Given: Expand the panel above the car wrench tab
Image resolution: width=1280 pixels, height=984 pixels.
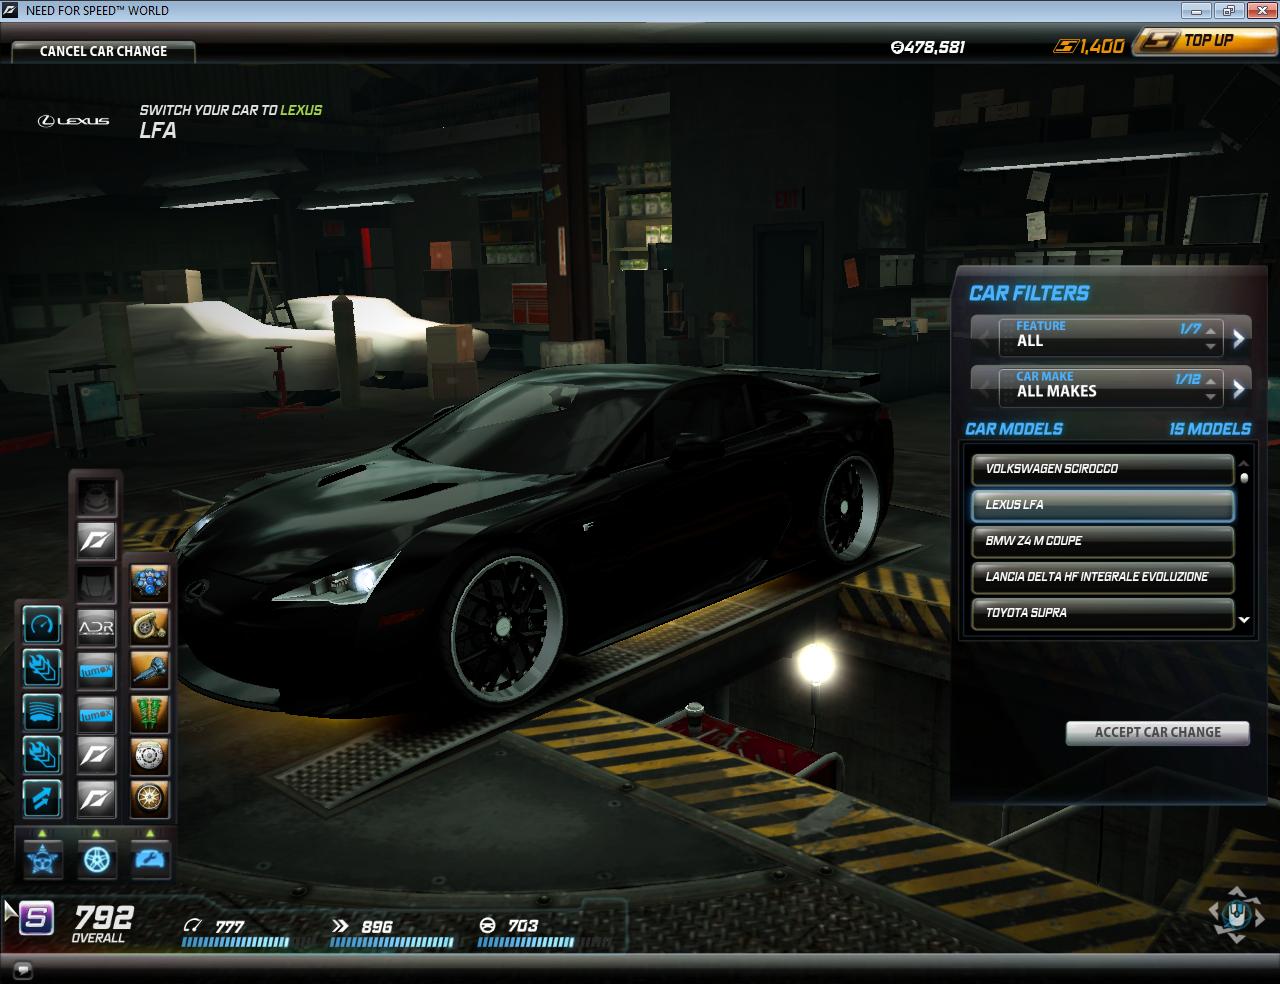Looking at the screenshot, I should point(150,833).
